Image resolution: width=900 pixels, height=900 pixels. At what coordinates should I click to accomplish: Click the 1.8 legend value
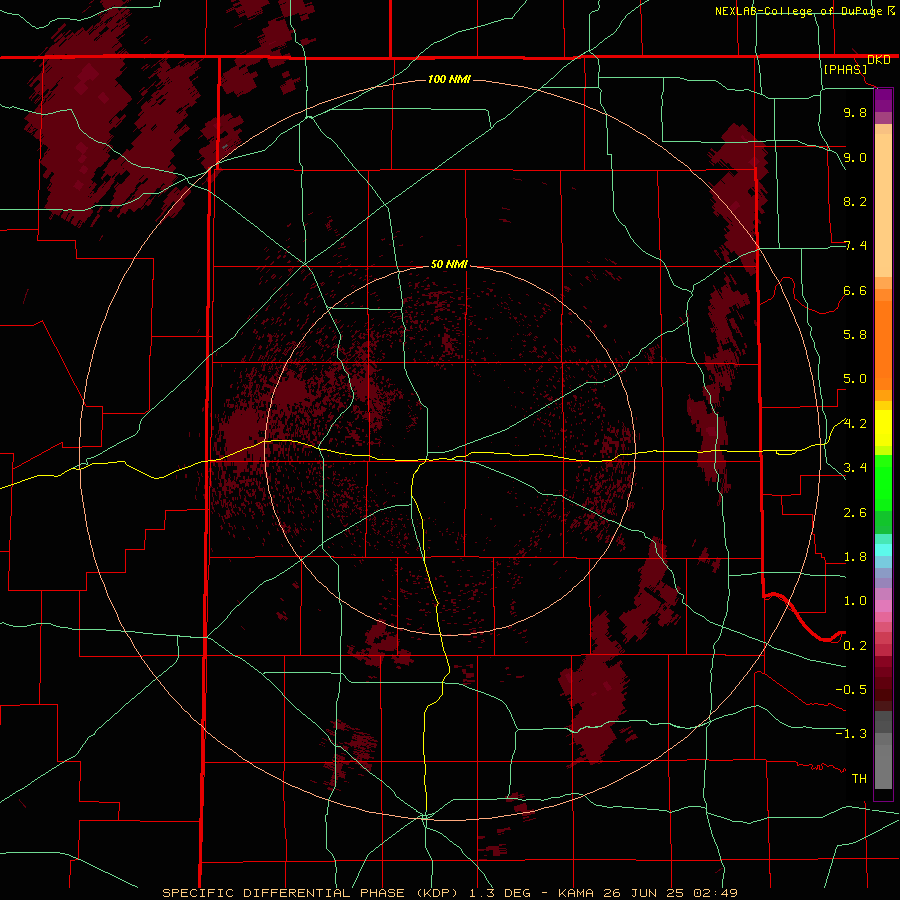click(x=855, y=557)
